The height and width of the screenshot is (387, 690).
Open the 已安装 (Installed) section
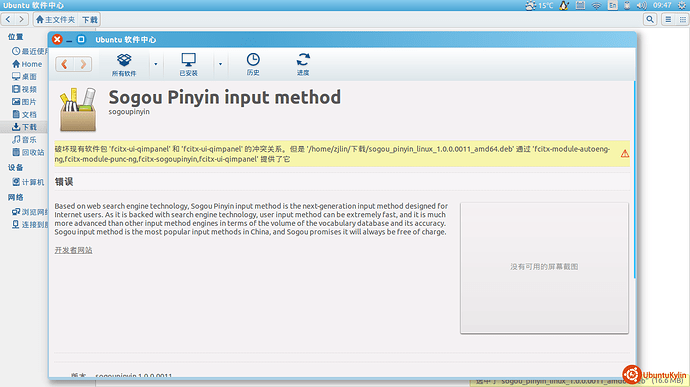(188, 64)
